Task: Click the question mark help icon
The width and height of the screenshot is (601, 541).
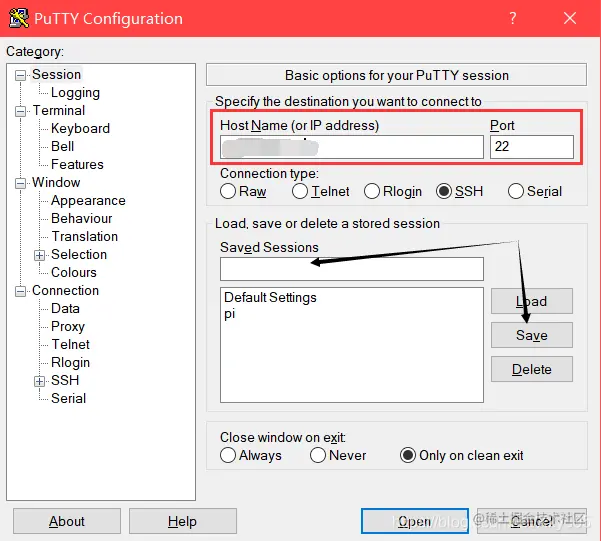Action: coord(513,18)
